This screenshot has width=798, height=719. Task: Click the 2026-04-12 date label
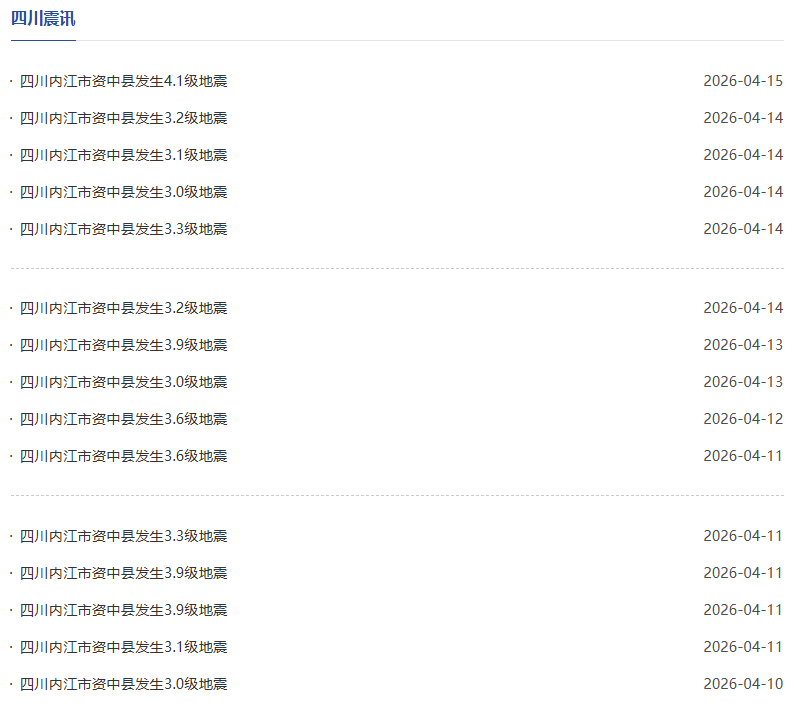(743, 419)
